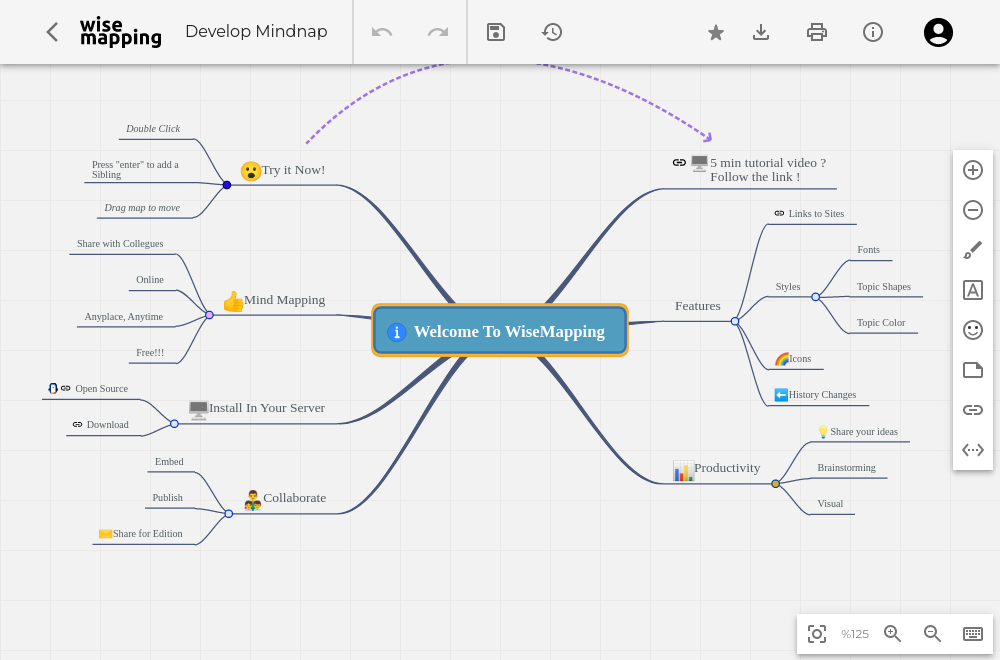Open the user account avatar menu
This screenshot has height=660, width=1000.
[x=938, y=33]
